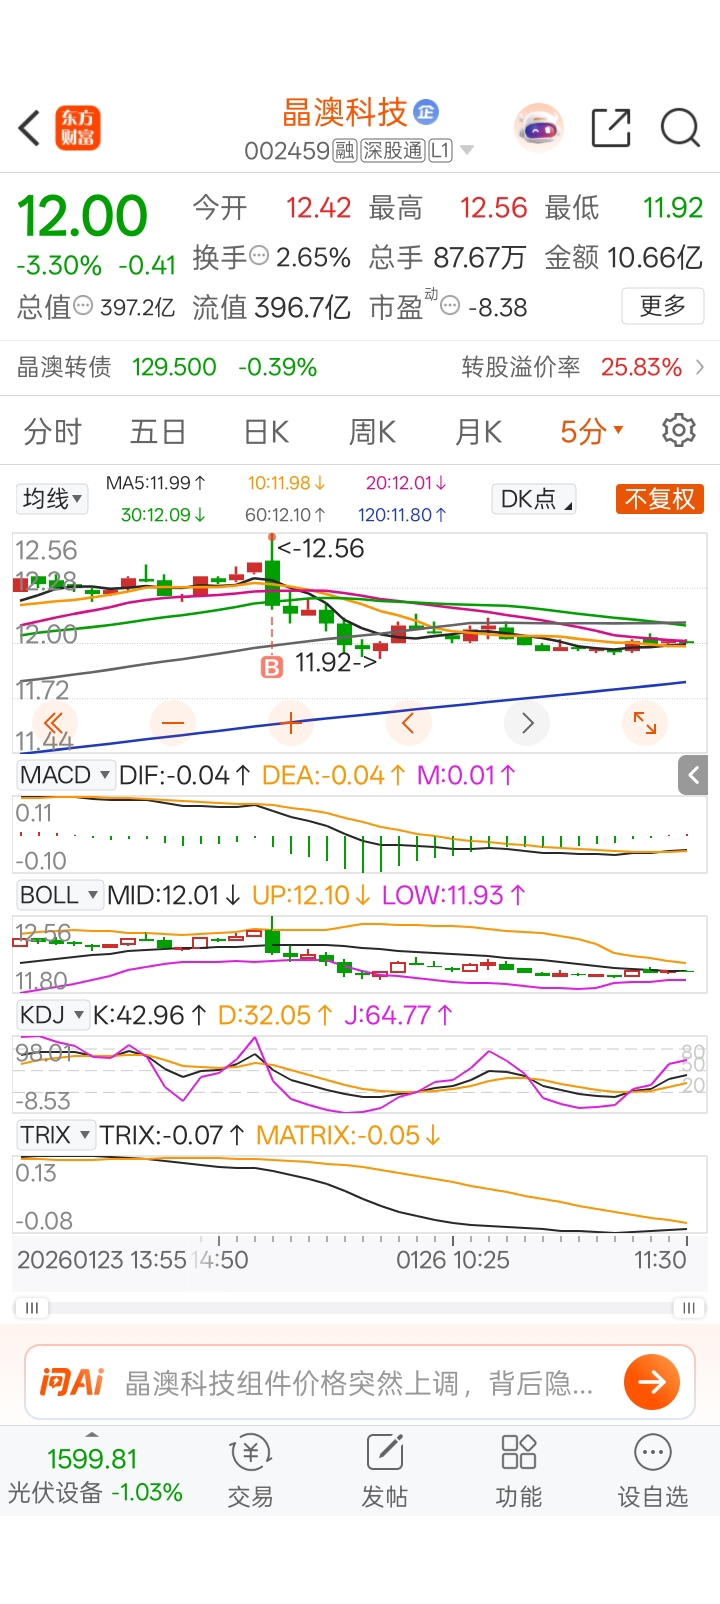
Task: Open the 均线 indicator dropdown
Action: click(52, 498)
